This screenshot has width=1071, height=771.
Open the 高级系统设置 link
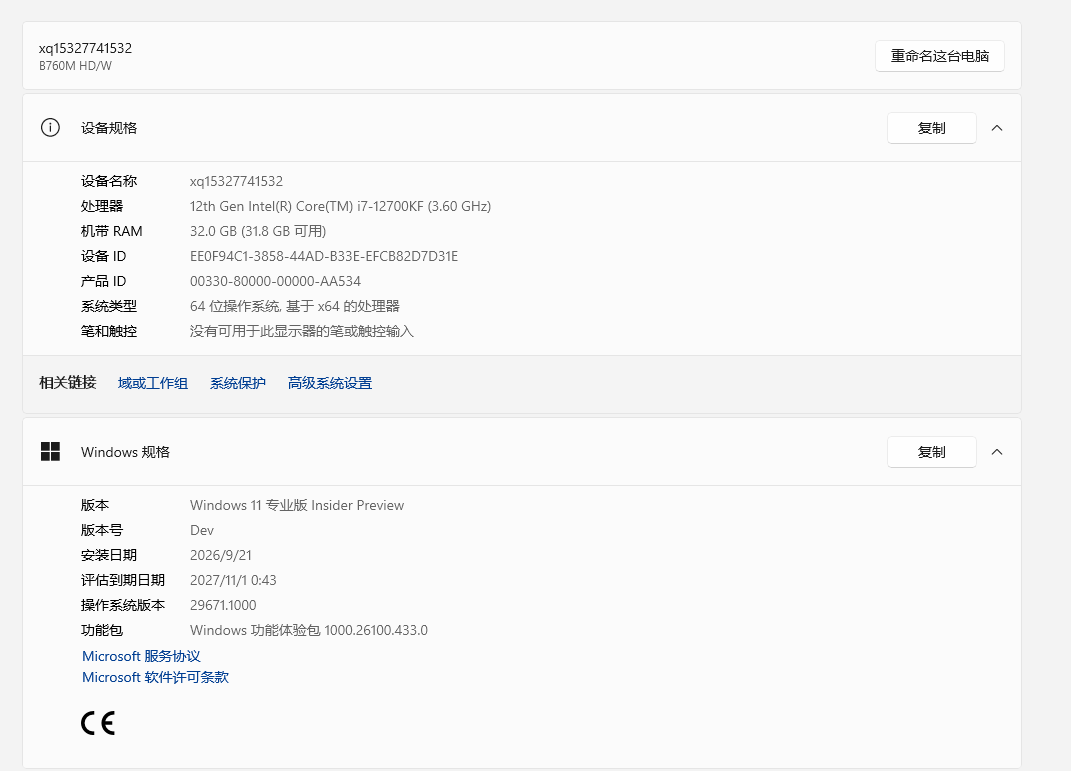[x=330, y=383]
